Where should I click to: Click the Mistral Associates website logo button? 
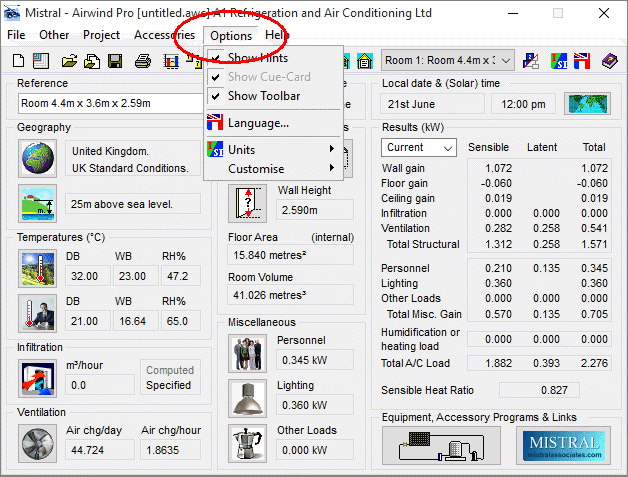click(x=563, y=444)
